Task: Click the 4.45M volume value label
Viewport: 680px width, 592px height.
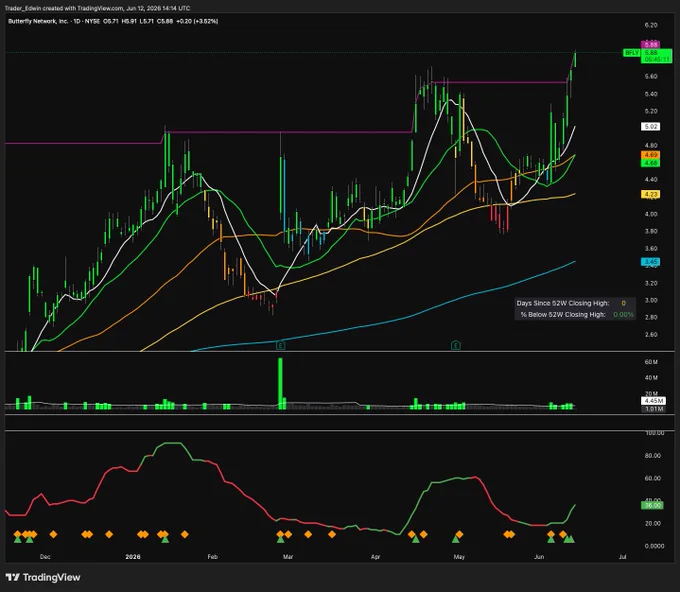Action: point(653,401)
